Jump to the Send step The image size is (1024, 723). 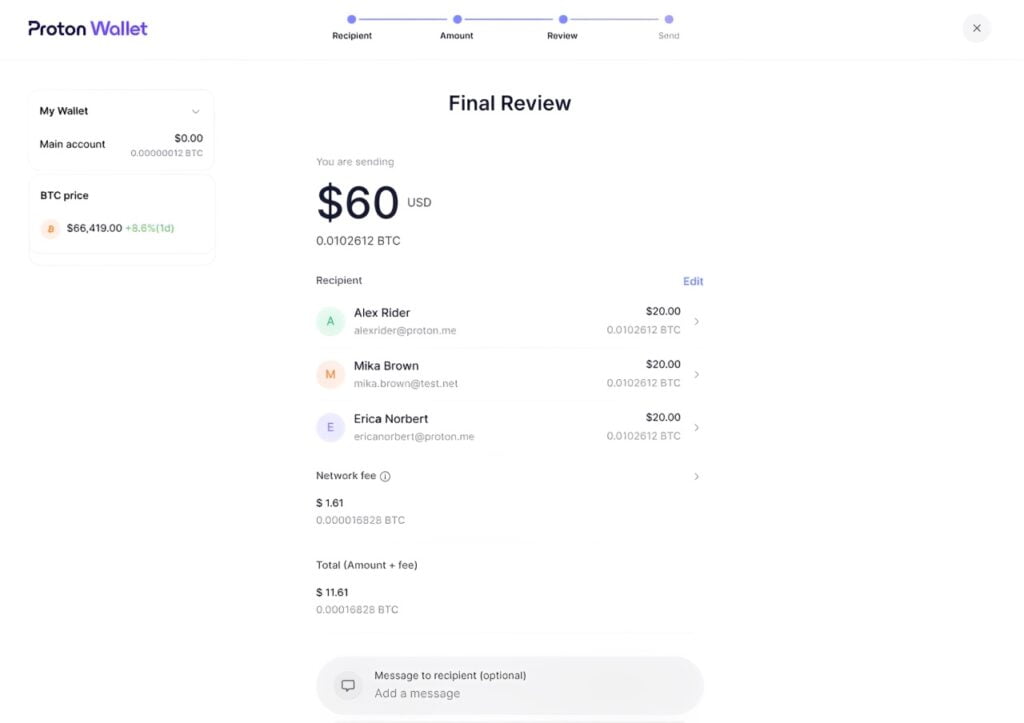668,19
